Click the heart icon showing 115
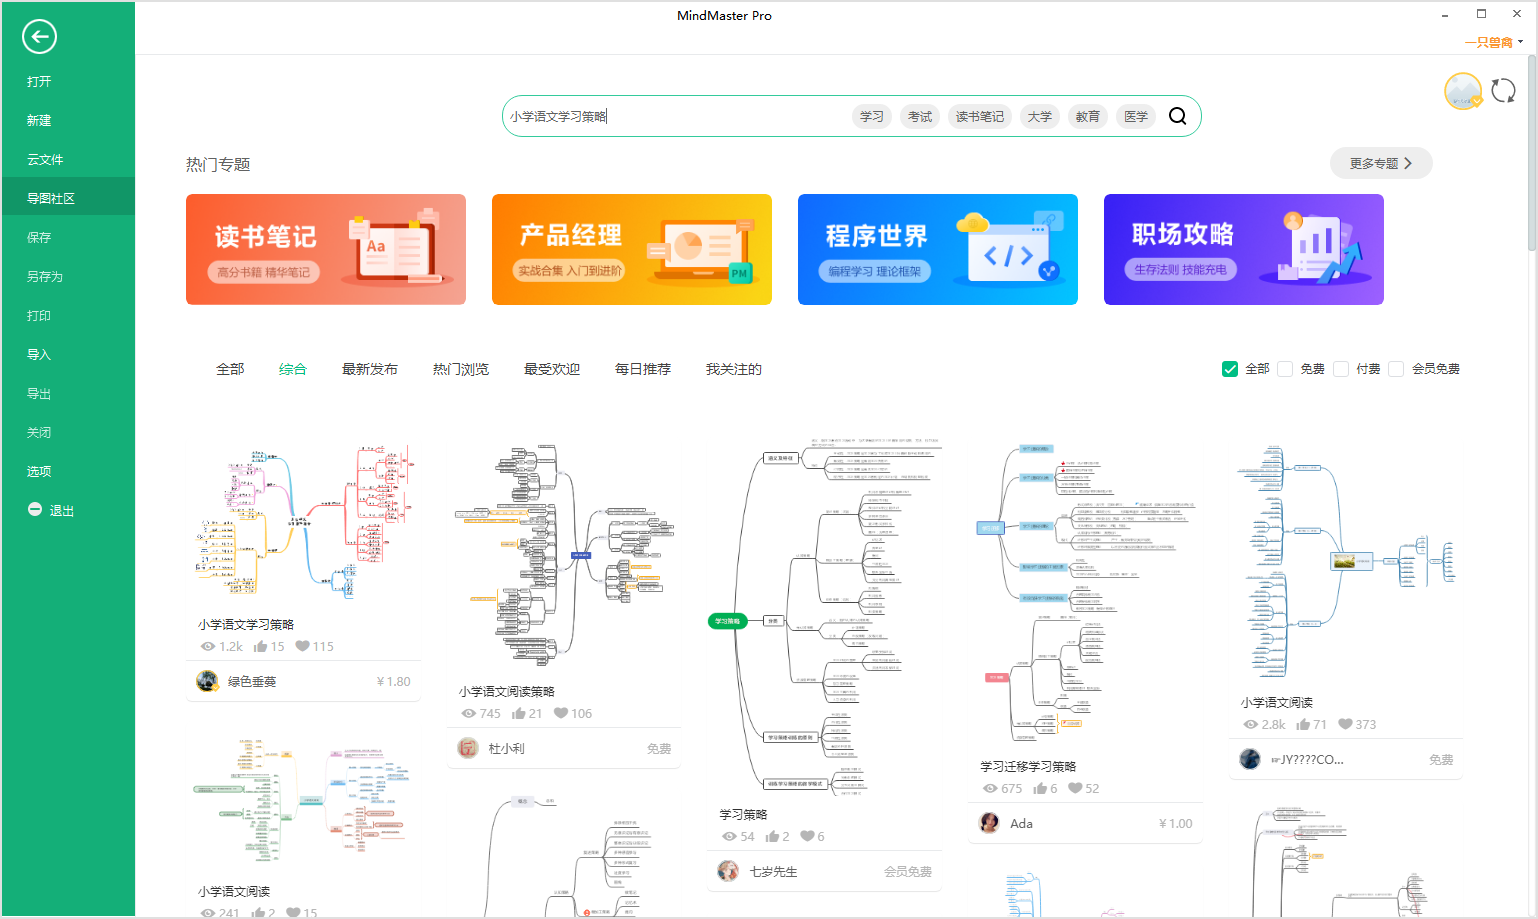1538x919 pixels. 302,647
